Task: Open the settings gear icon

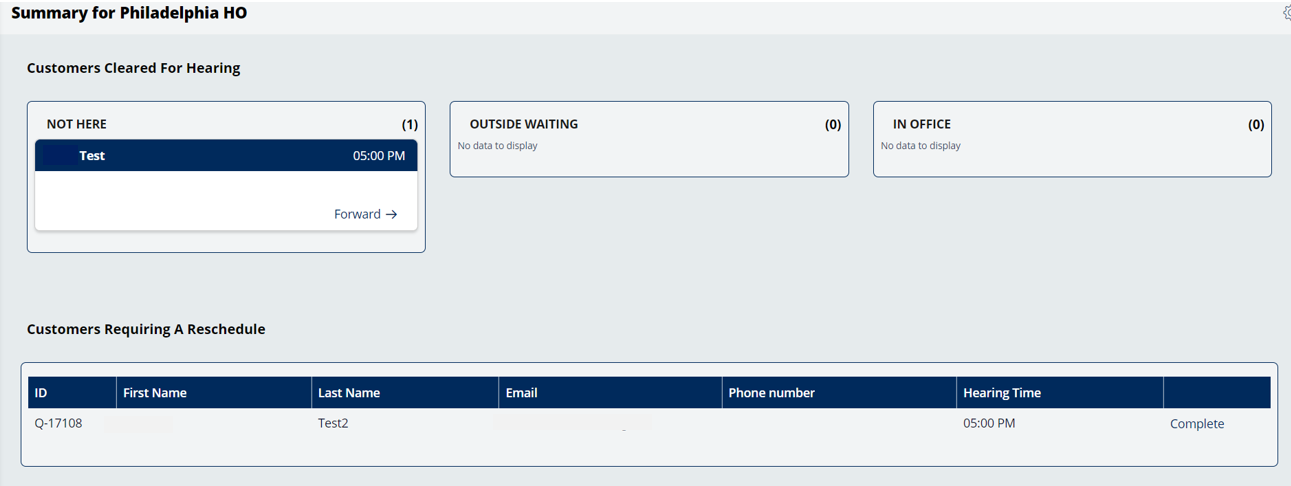Action: tap(1286, 13)
